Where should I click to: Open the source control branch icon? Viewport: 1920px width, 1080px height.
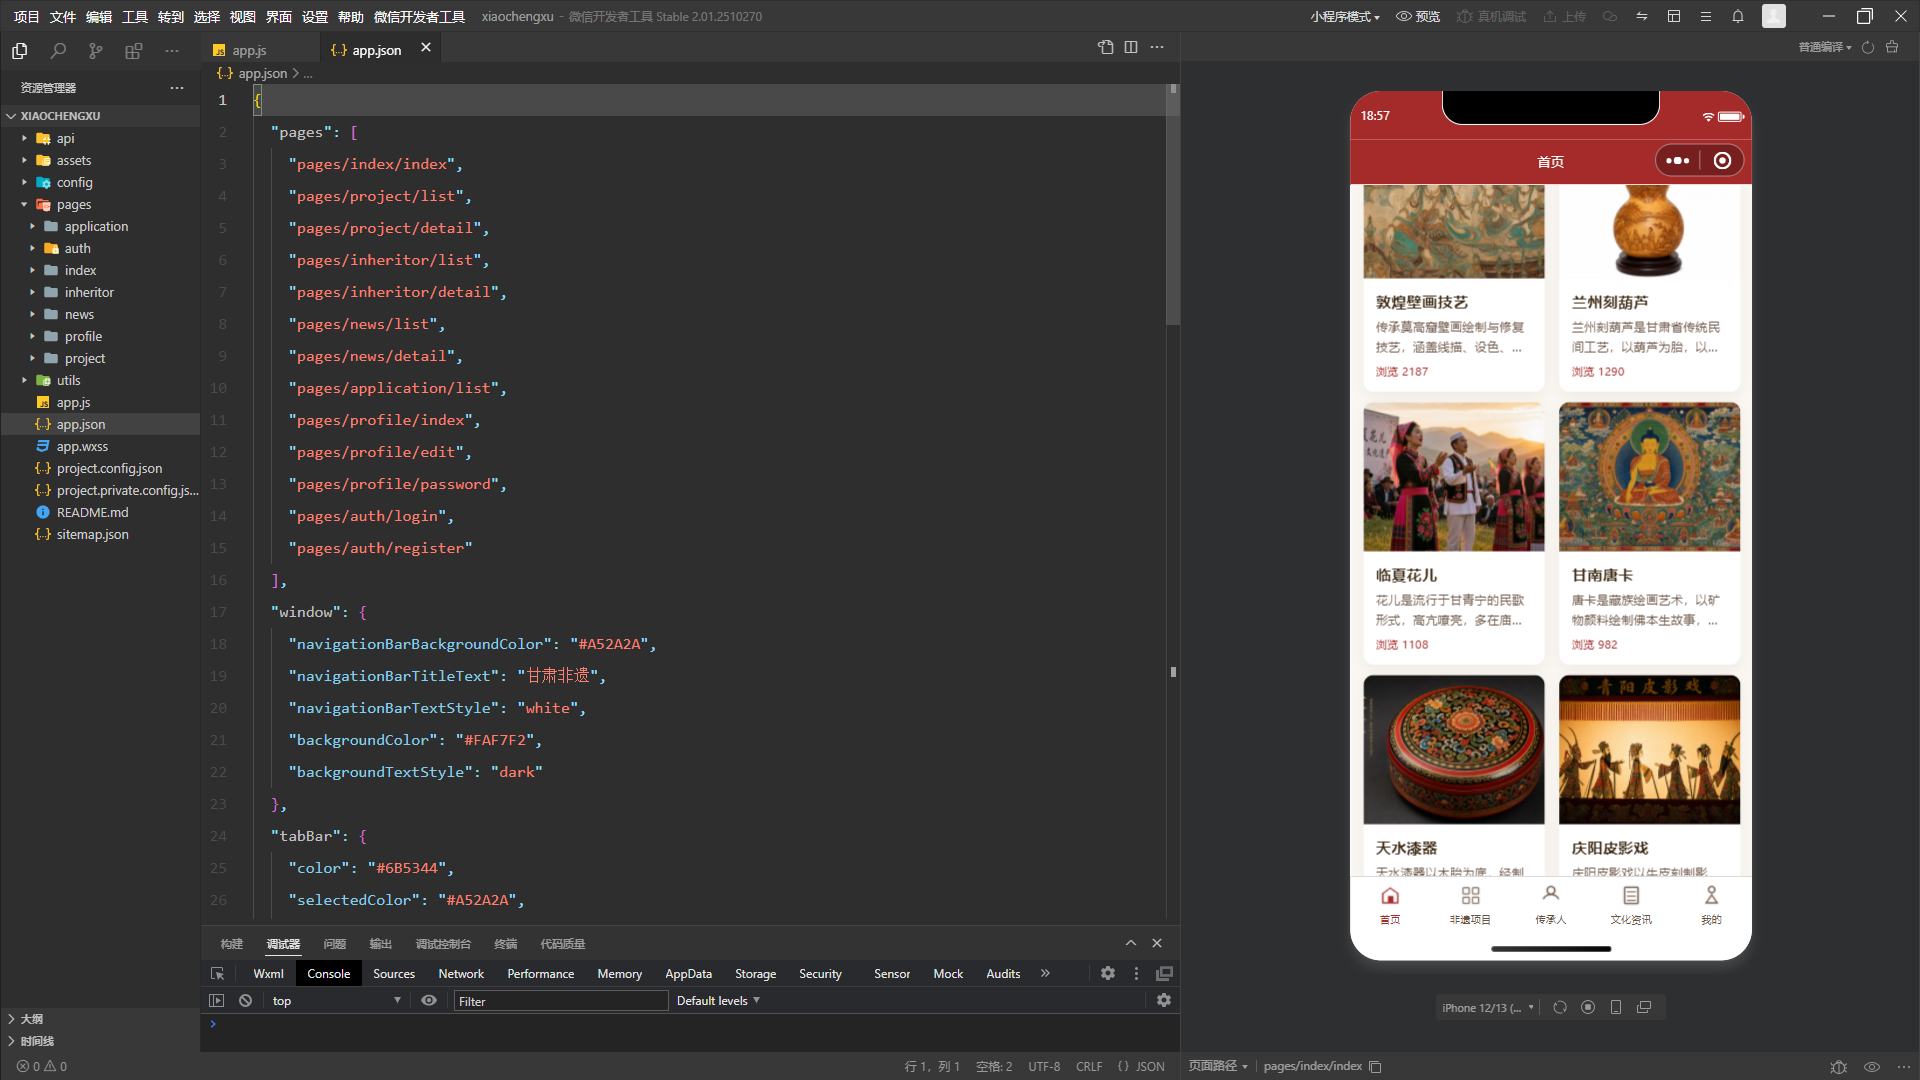tap(95, 50)
